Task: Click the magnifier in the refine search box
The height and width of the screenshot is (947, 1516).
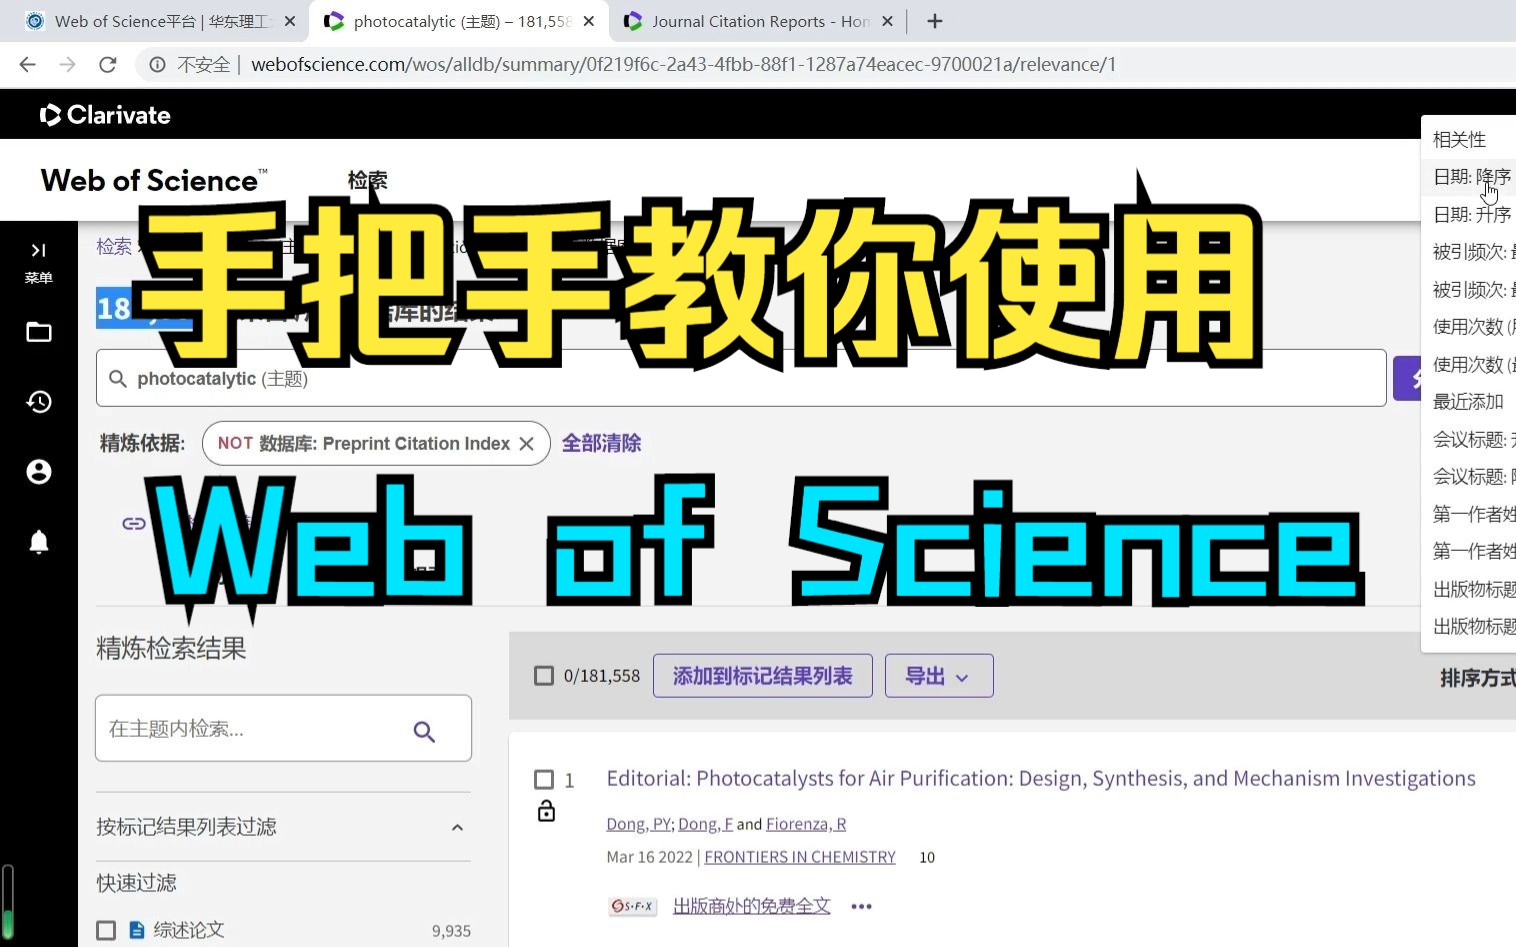Action: [x=424, y=731]
